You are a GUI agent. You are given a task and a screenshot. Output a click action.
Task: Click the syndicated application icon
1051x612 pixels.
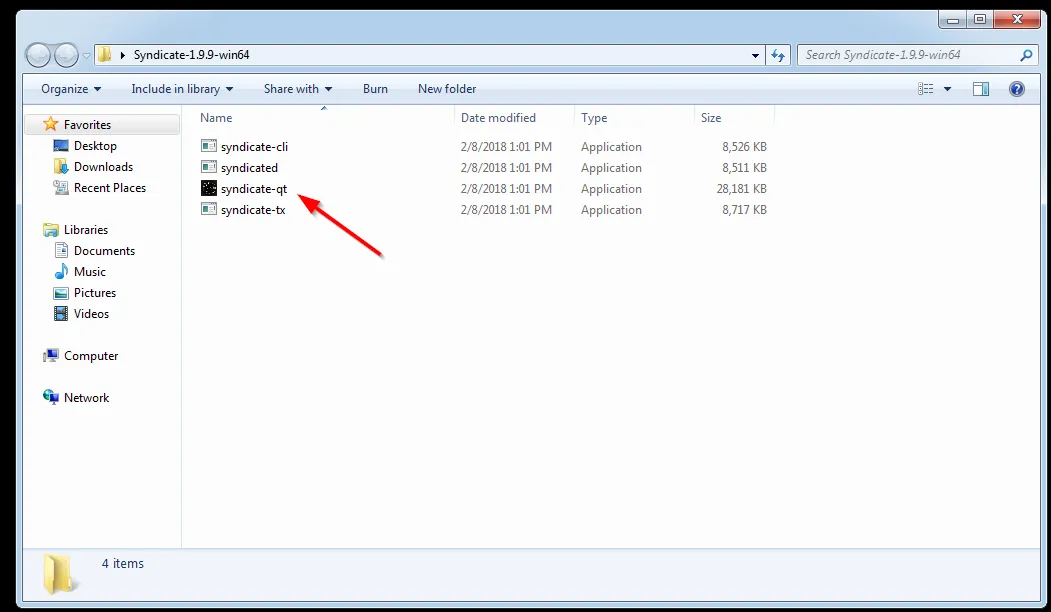point(209,167)
